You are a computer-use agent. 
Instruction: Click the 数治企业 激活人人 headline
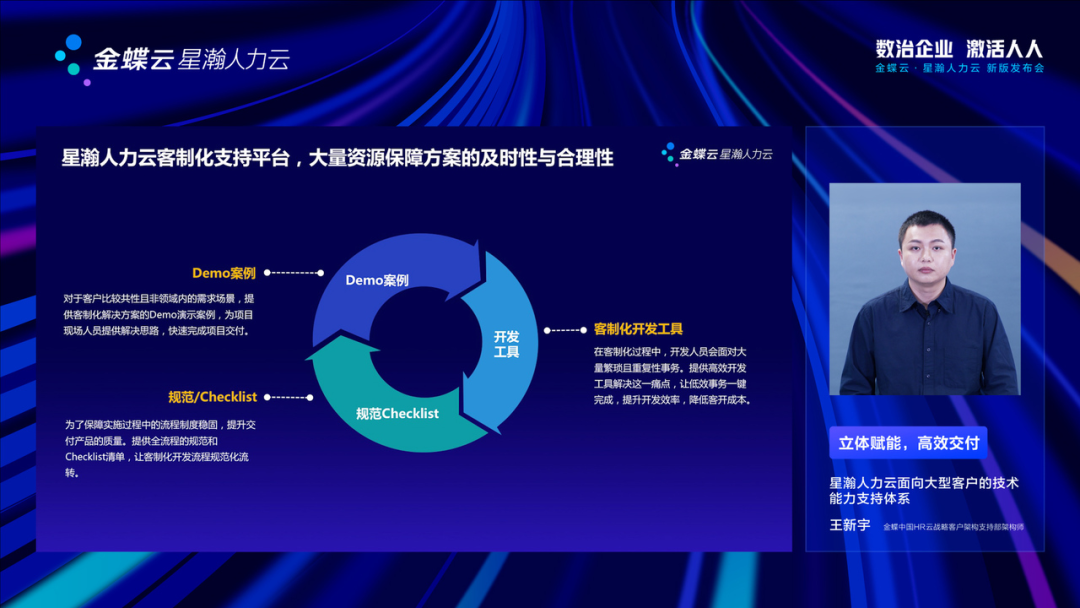coord(959,49)
